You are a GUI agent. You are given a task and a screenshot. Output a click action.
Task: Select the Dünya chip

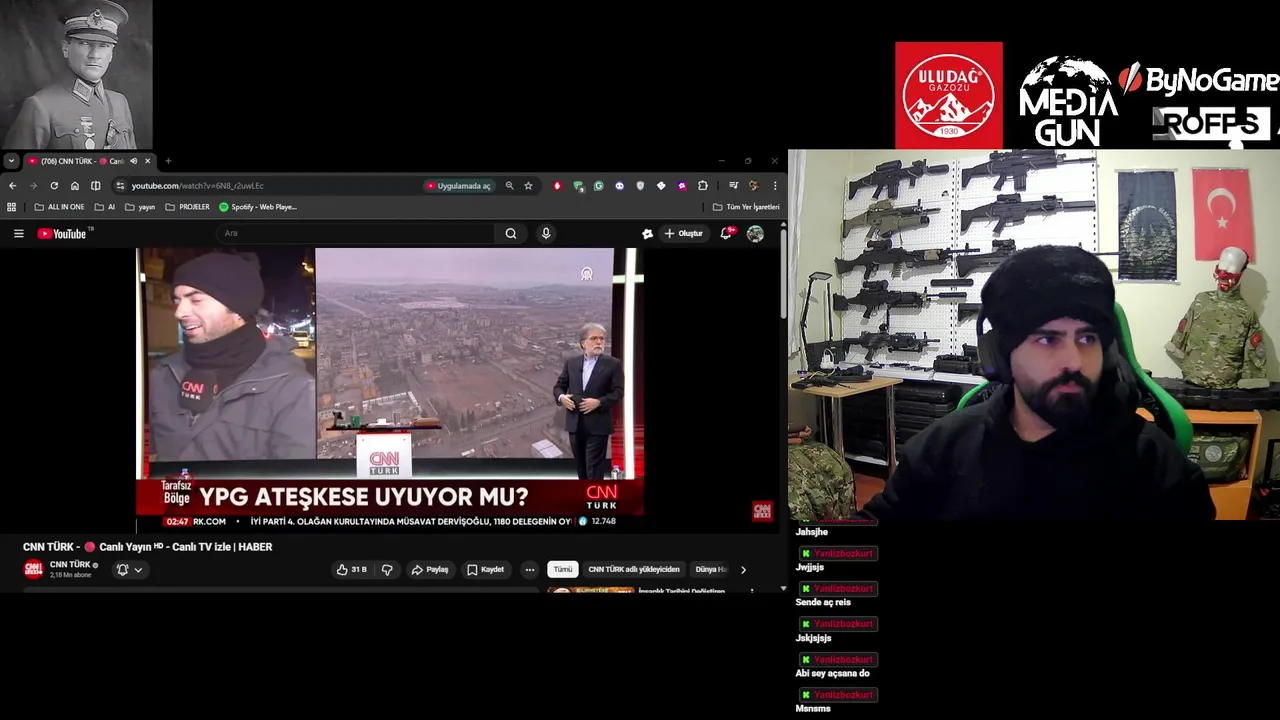(711, 569)
